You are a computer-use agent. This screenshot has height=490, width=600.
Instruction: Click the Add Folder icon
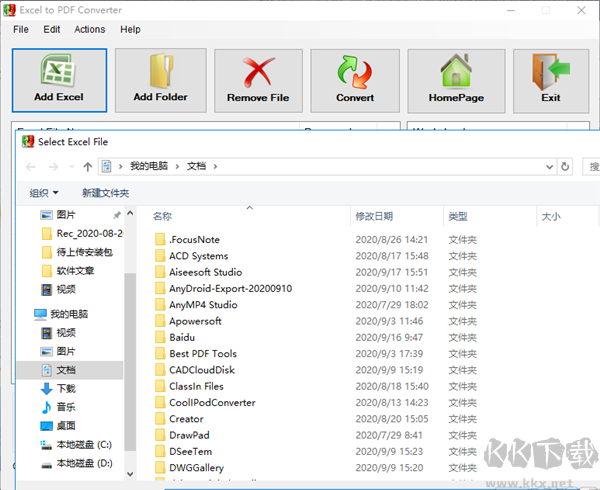click(160, 79)
